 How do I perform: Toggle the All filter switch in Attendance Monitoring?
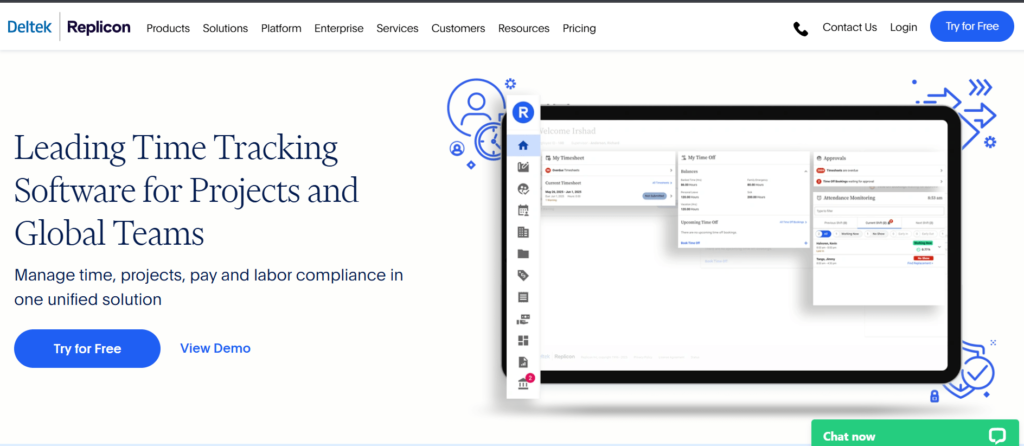823,234
